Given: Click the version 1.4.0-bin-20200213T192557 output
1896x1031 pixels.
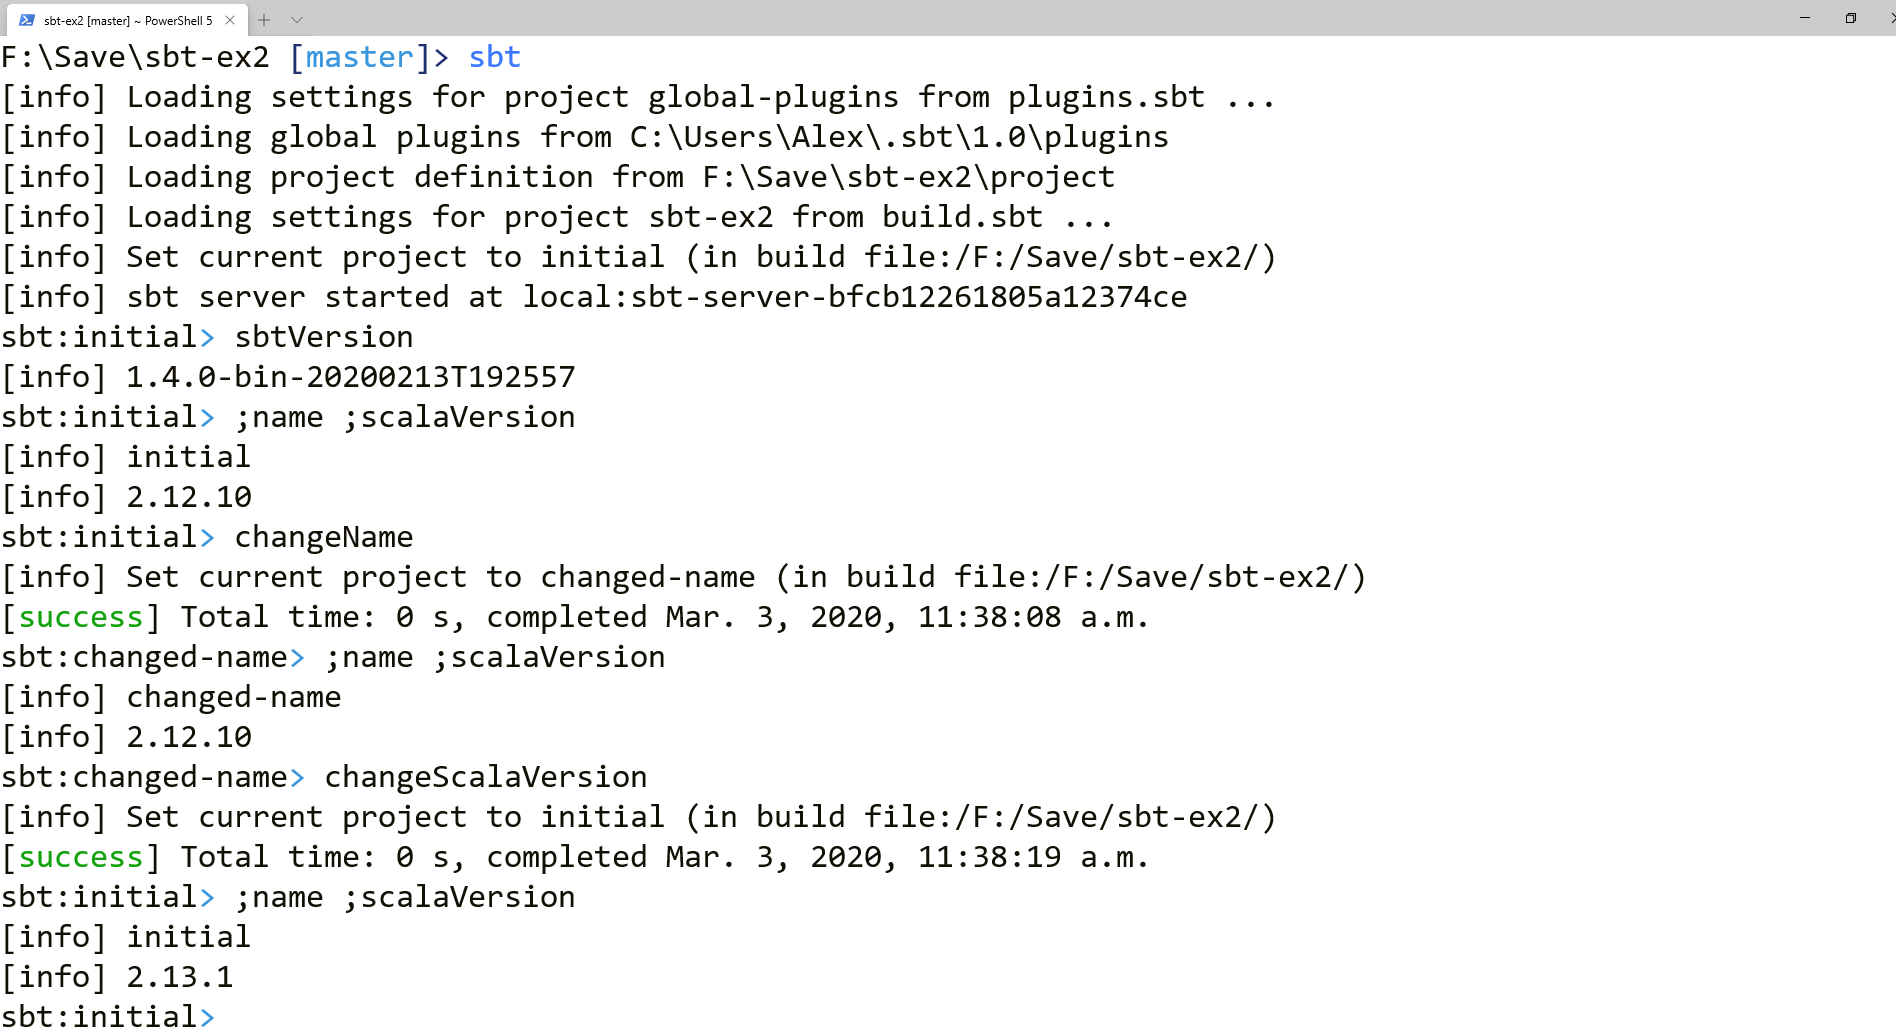Looking at the screenshot, I should [348, 376].
